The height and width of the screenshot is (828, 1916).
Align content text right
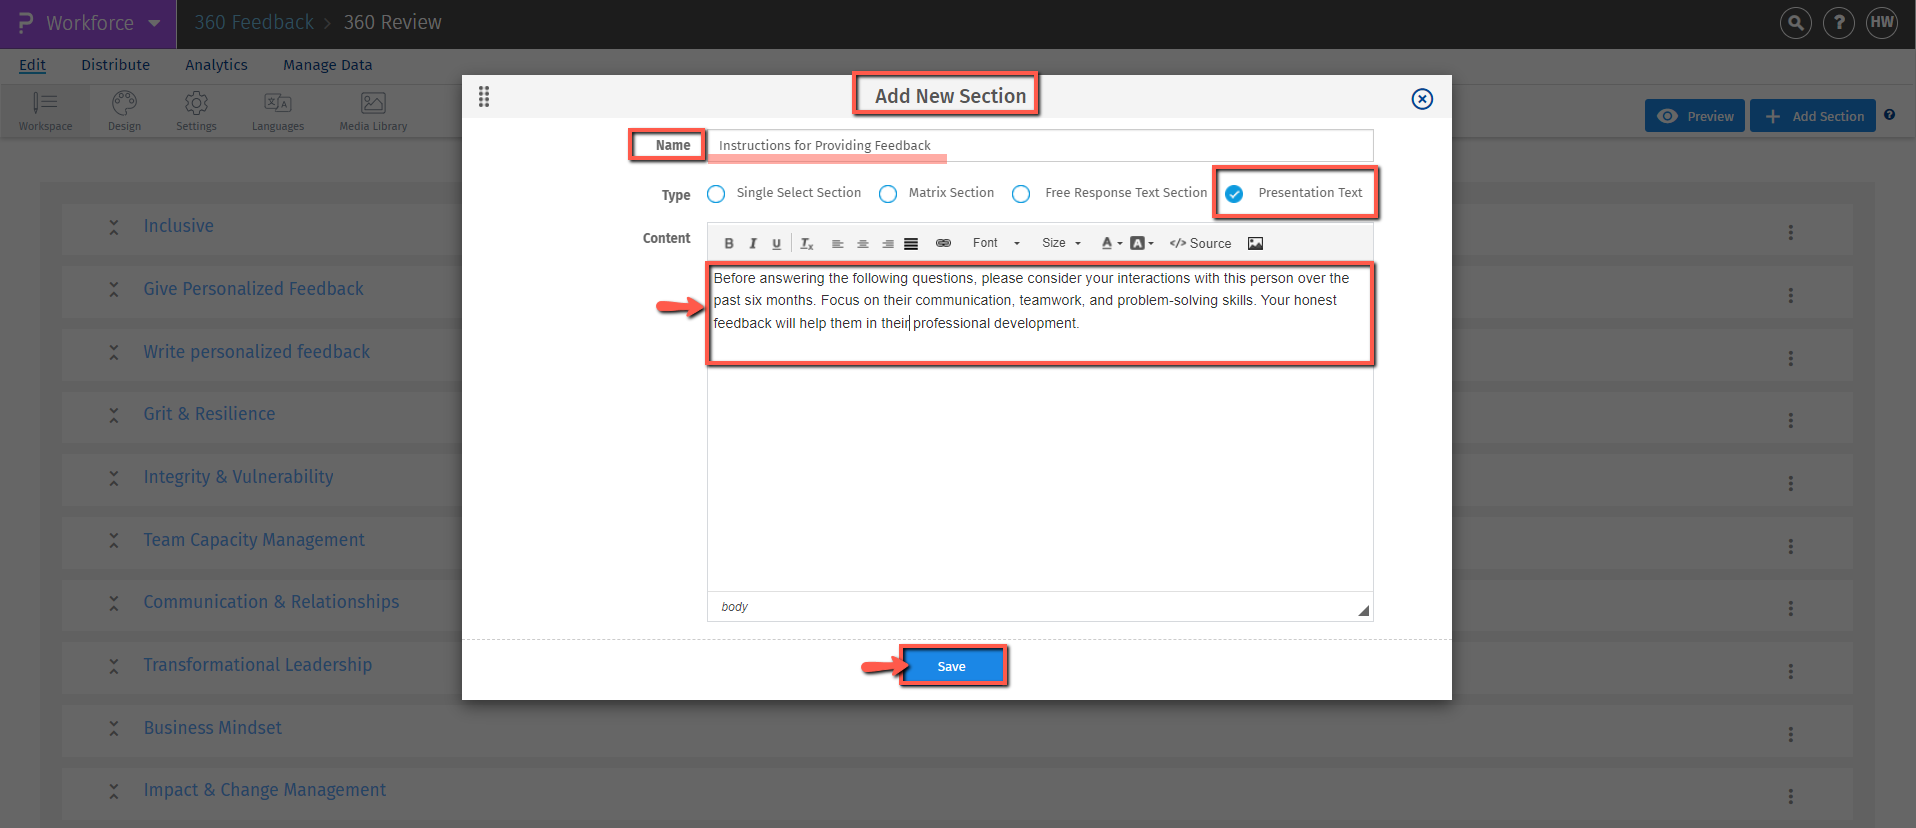[x=888, y=243]
